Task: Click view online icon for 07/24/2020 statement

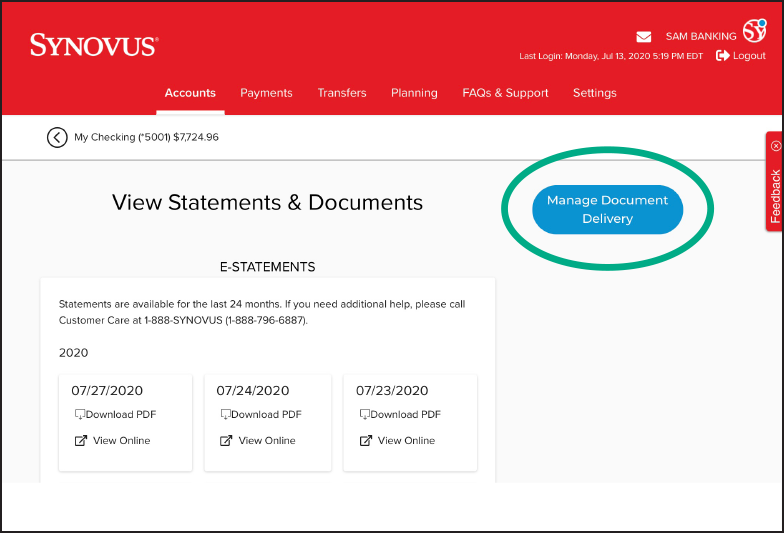Action: tap(226, 441)
